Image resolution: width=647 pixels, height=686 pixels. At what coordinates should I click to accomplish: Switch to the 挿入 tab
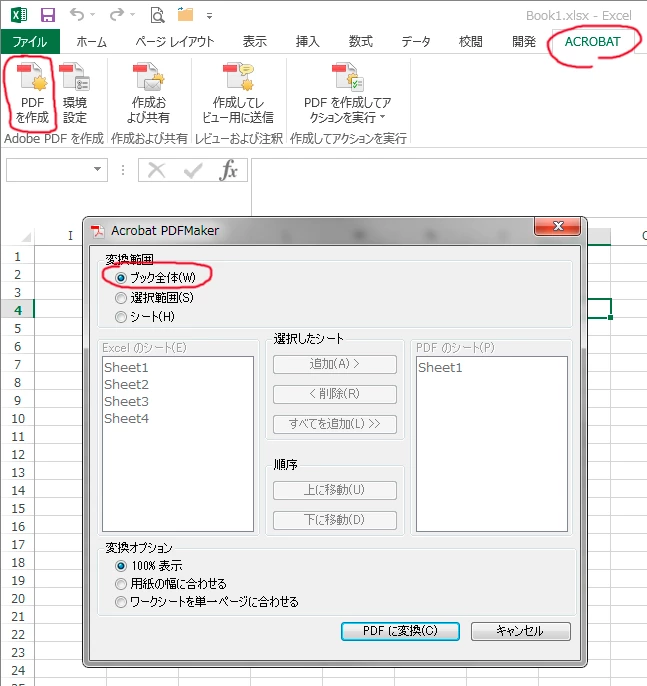tap(308, 42)
